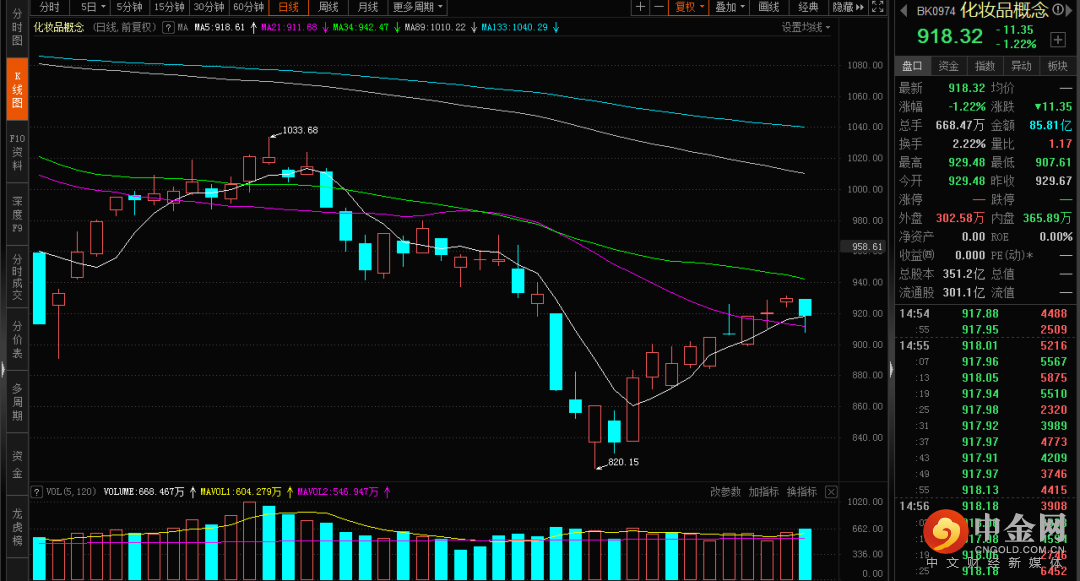Close the VOL indicator sub-panel
Viewport: 1080px width, 581px height.
click(x=831, y=492)
